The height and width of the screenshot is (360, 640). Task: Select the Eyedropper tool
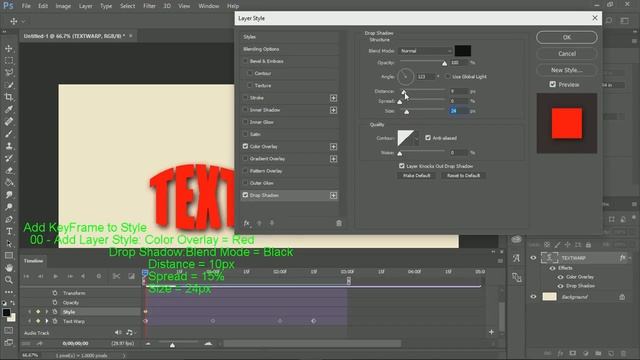(x=9, y=109)
